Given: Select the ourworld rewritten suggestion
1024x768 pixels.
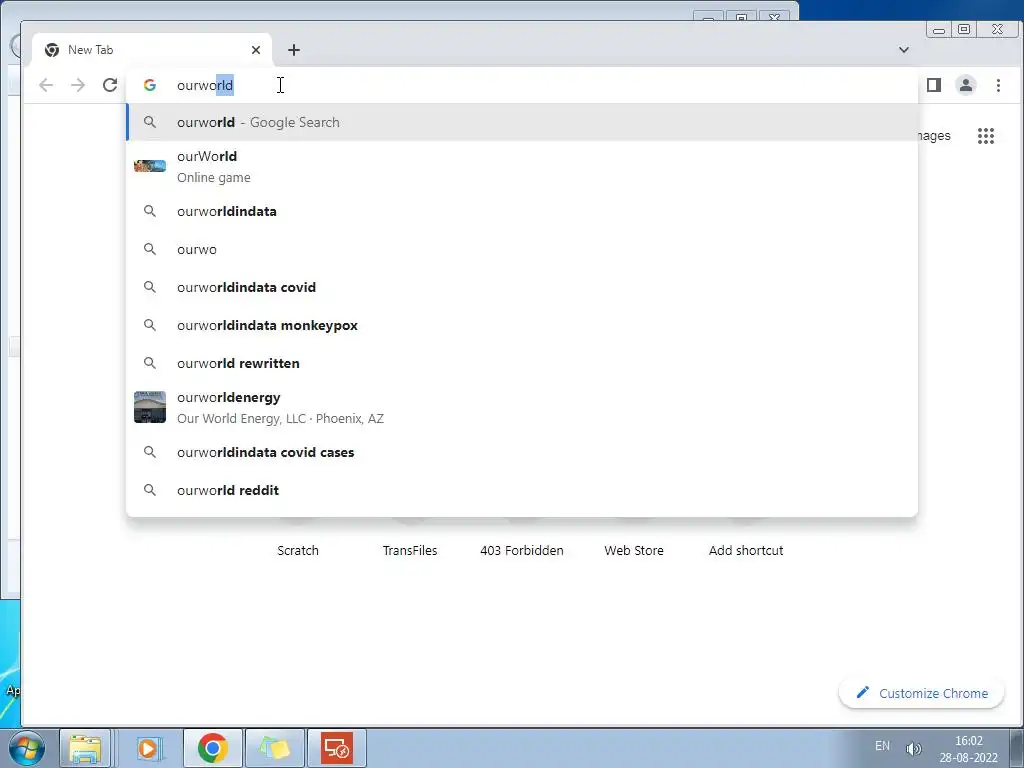Looking at the screenshot, I should click(522, 363).
